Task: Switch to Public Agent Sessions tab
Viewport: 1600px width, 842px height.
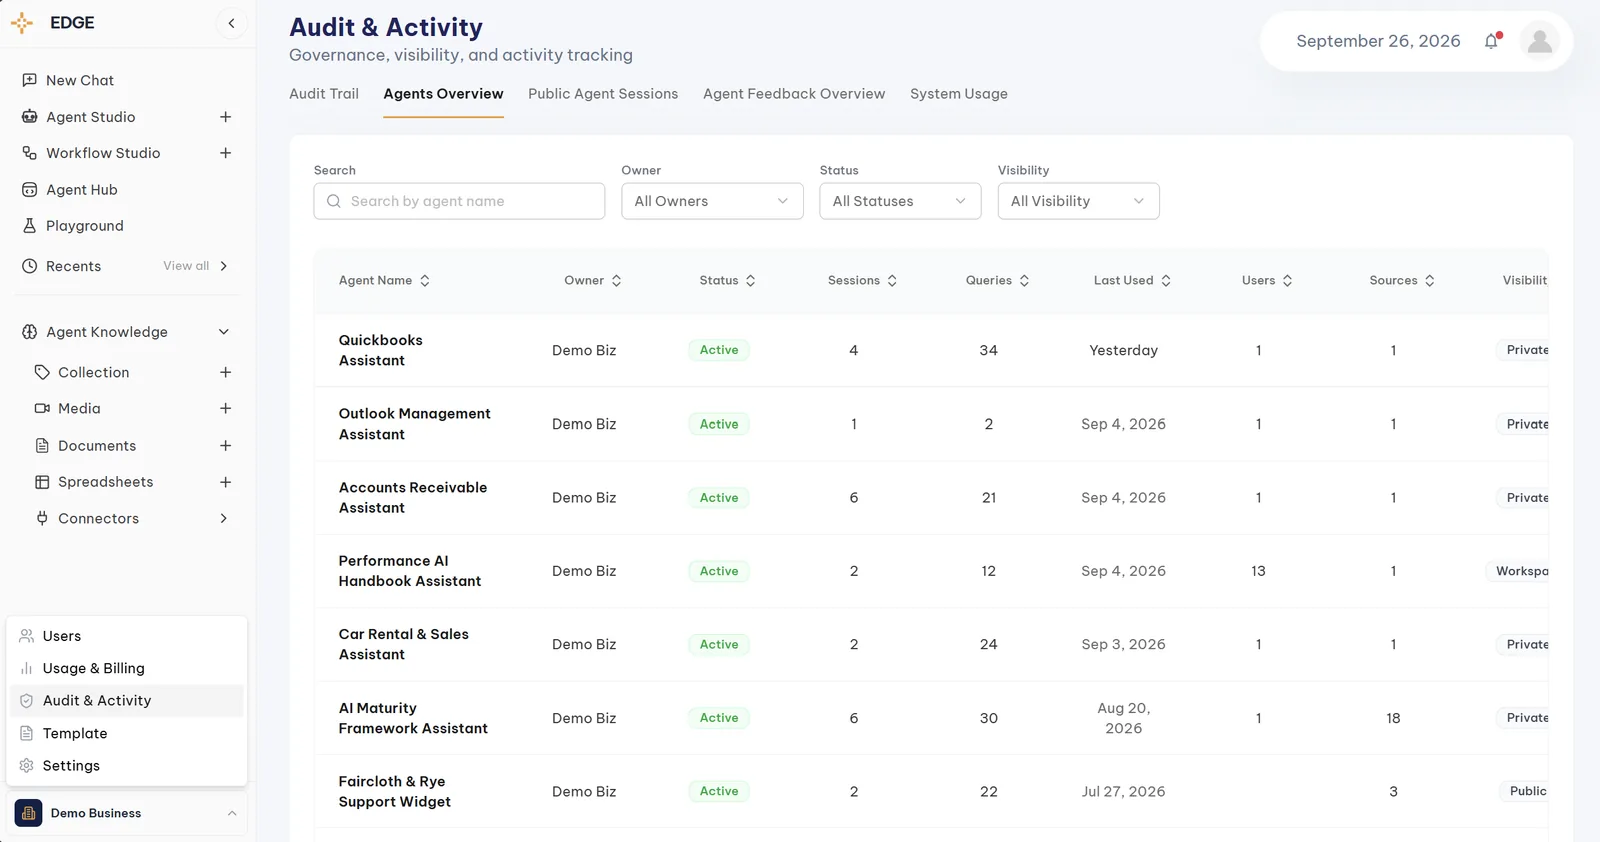Action: click(603, 94)
